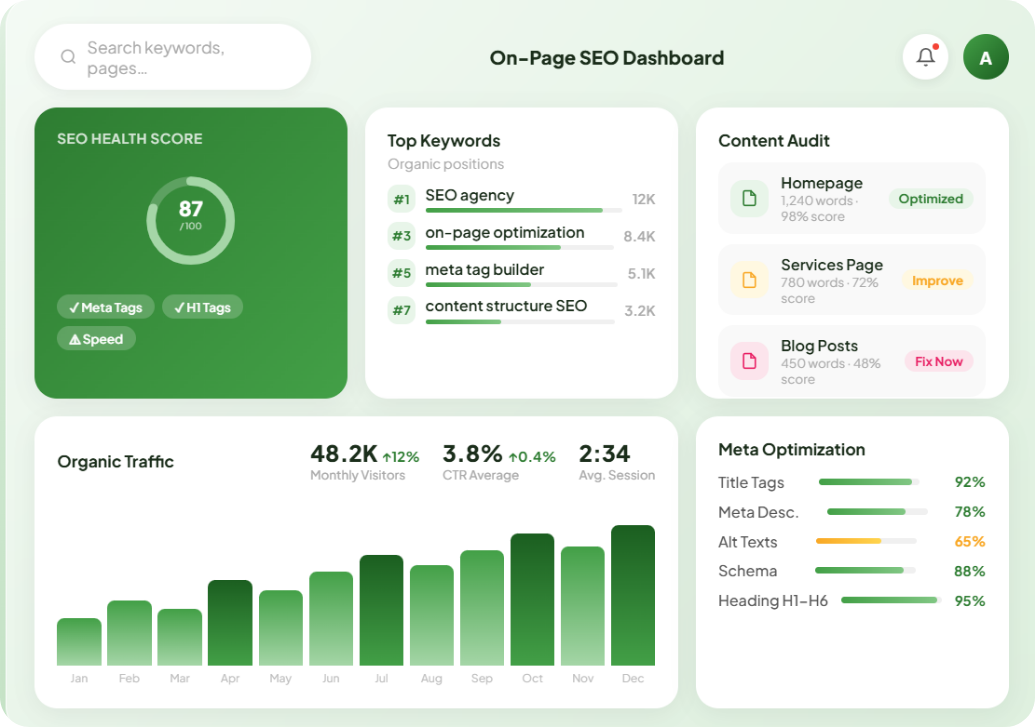Click the December bar in Organic Traffic chart
The height and width of the screenshot is (727, 1035).
point(632,595)
